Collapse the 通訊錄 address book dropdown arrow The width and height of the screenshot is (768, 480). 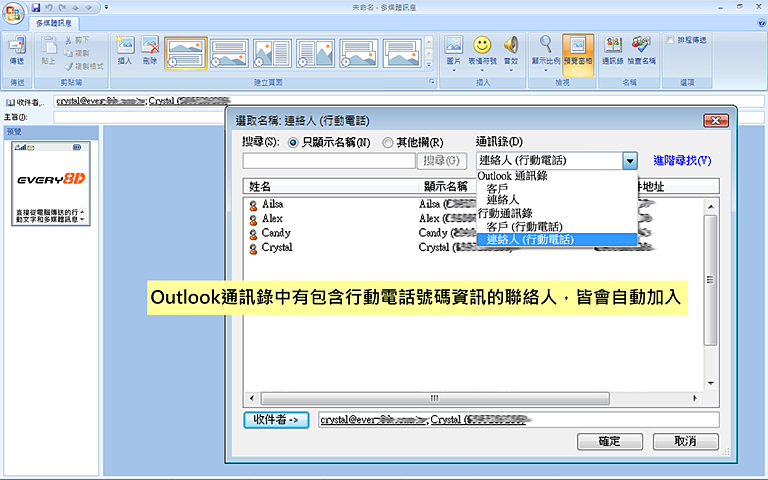629,160
